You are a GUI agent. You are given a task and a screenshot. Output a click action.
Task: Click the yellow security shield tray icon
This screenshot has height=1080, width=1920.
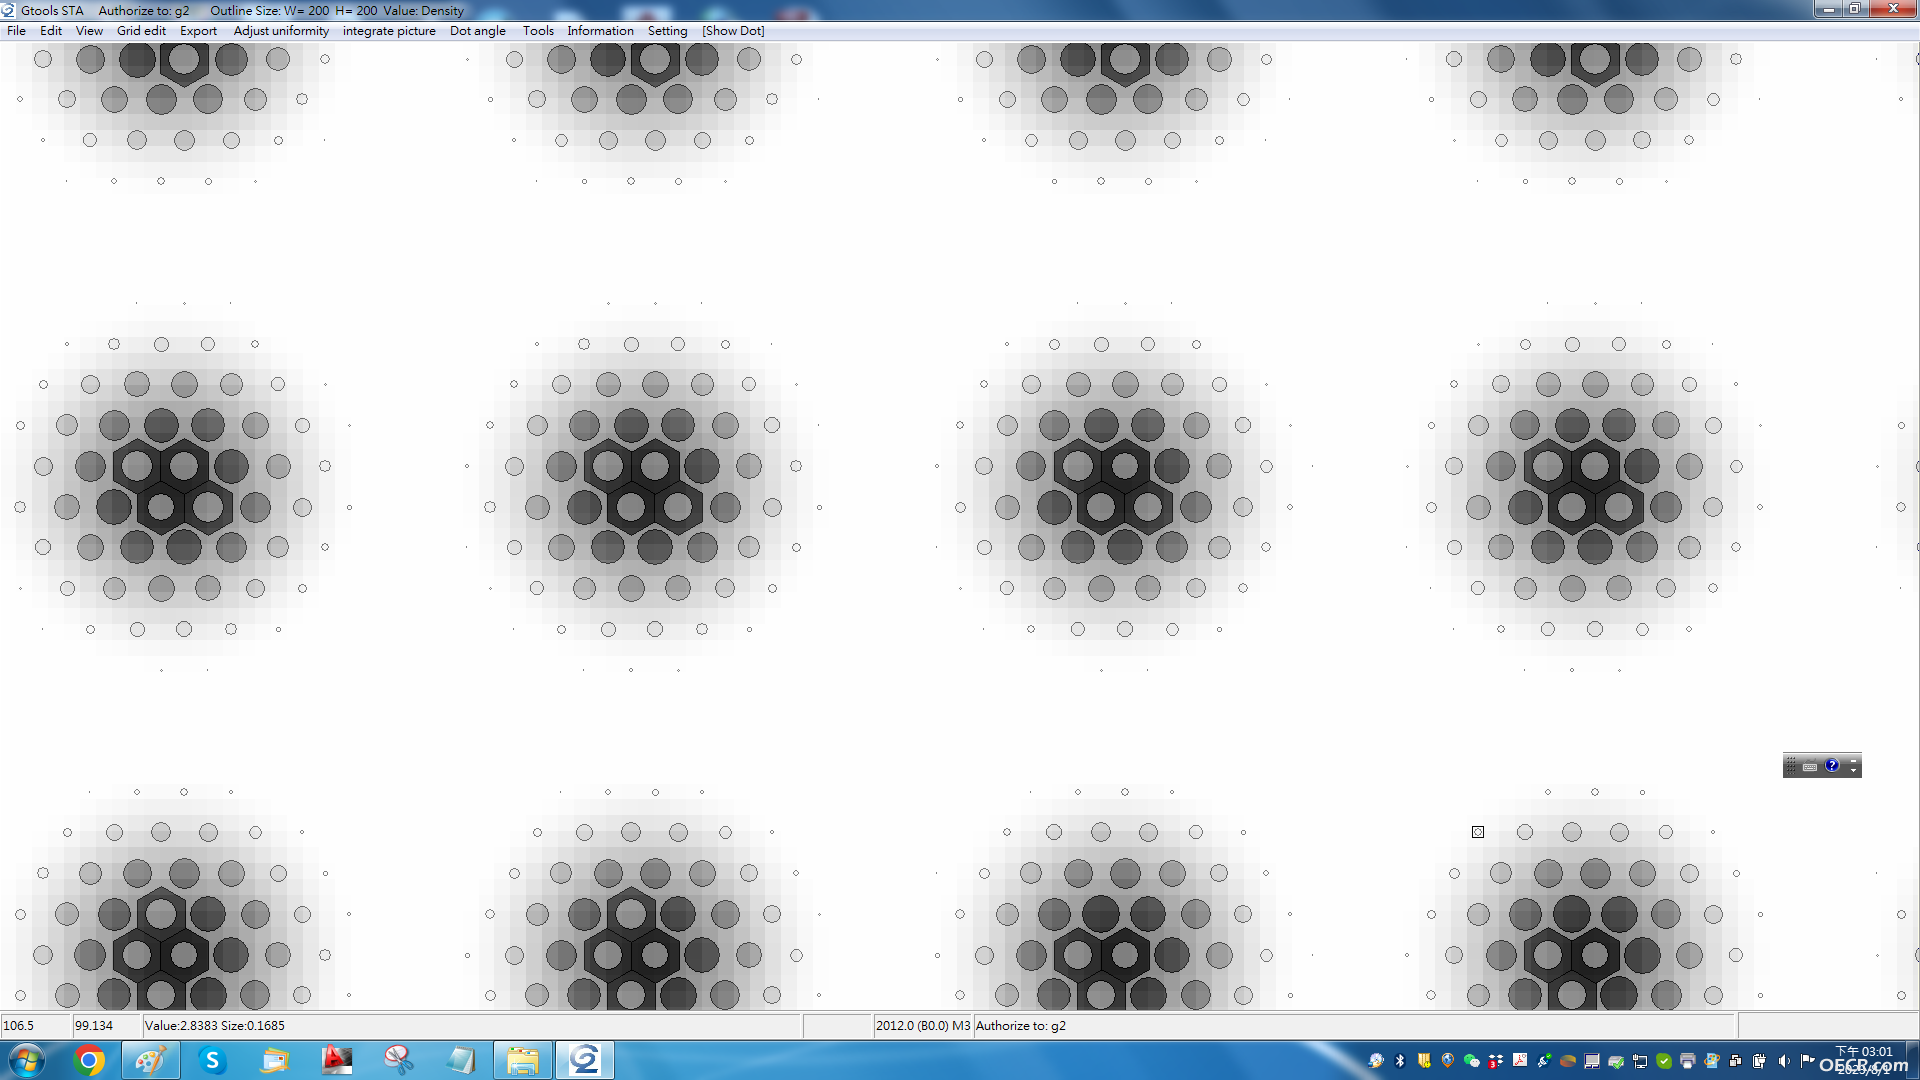pos(1424,1061)
